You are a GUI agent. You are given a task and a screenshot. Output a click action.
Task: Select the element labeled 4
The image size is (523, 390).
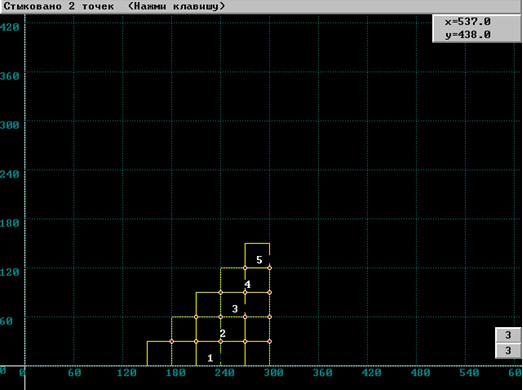pos(247,284)
